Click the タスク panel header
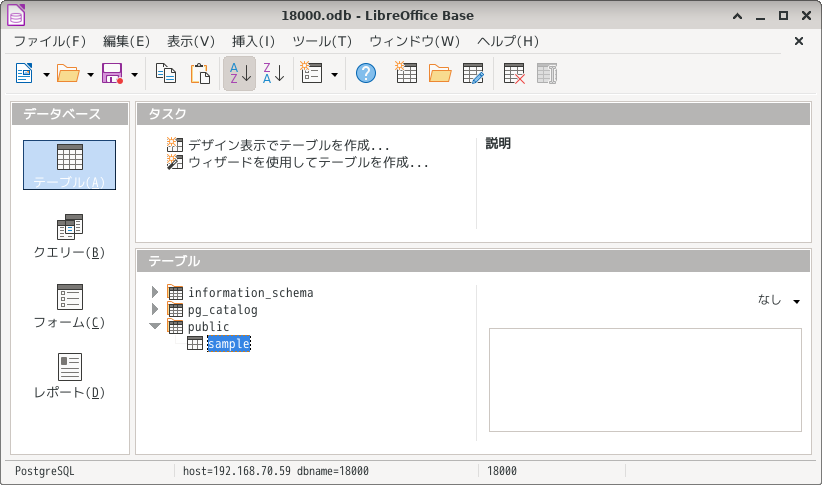 pos(473,114)
